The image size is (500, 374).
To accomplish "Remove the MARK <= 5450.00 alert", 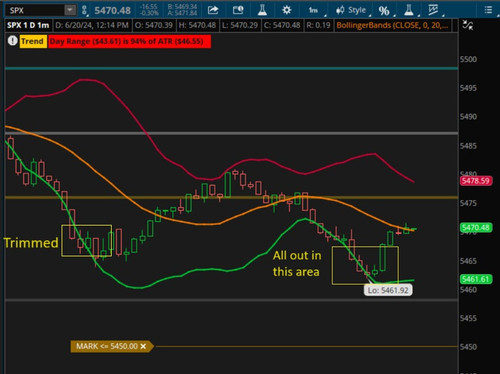I will click(143, 346).
